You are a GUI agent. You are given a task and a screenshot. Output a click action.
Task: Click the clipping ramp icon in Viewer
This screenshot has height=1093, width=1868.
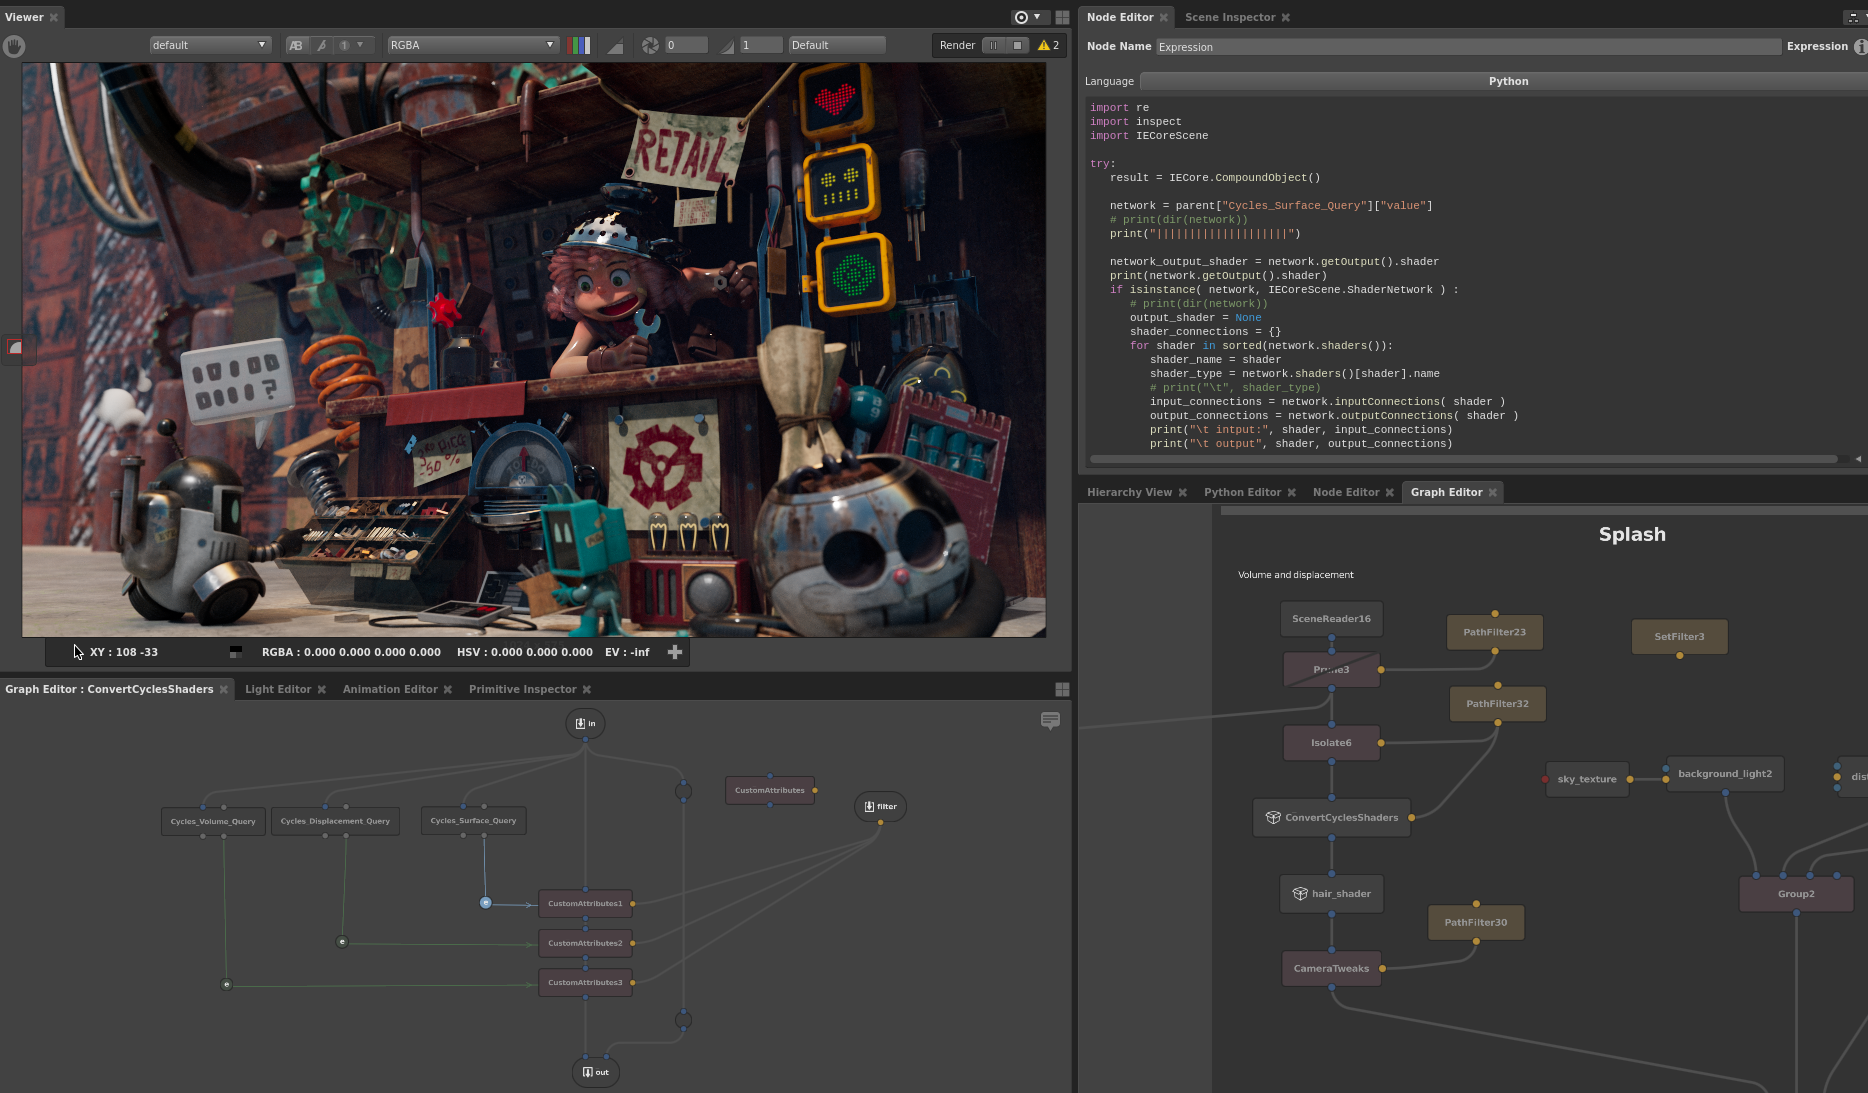615,46
